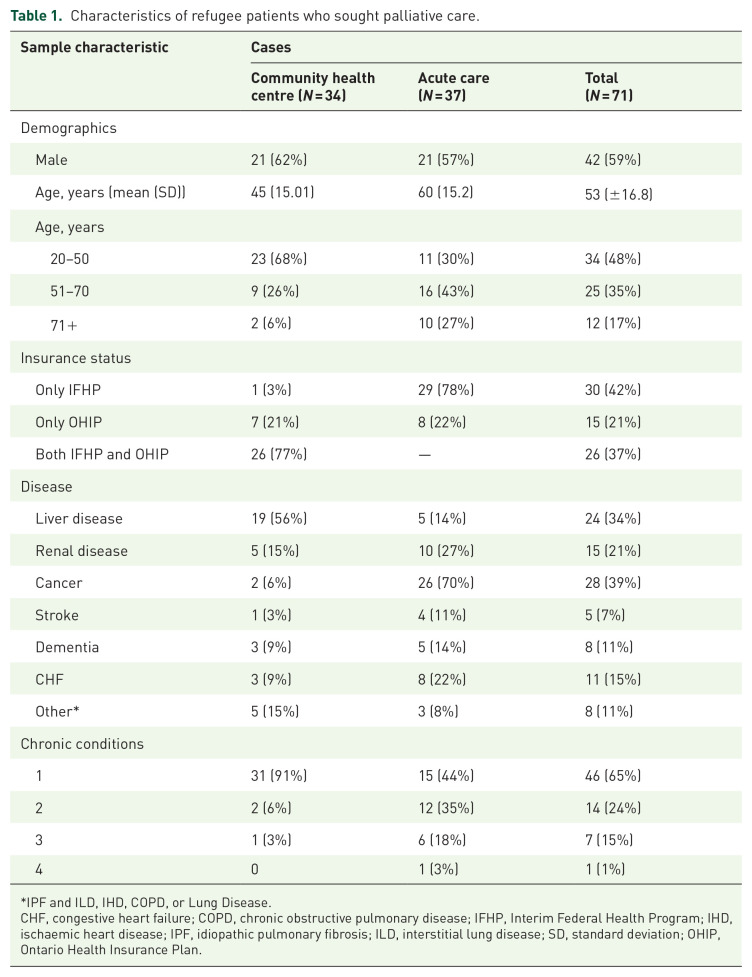This screenshot has width=752, height=977.
Task: Select the 'Male' row label
Action: (x=51, y=160)
